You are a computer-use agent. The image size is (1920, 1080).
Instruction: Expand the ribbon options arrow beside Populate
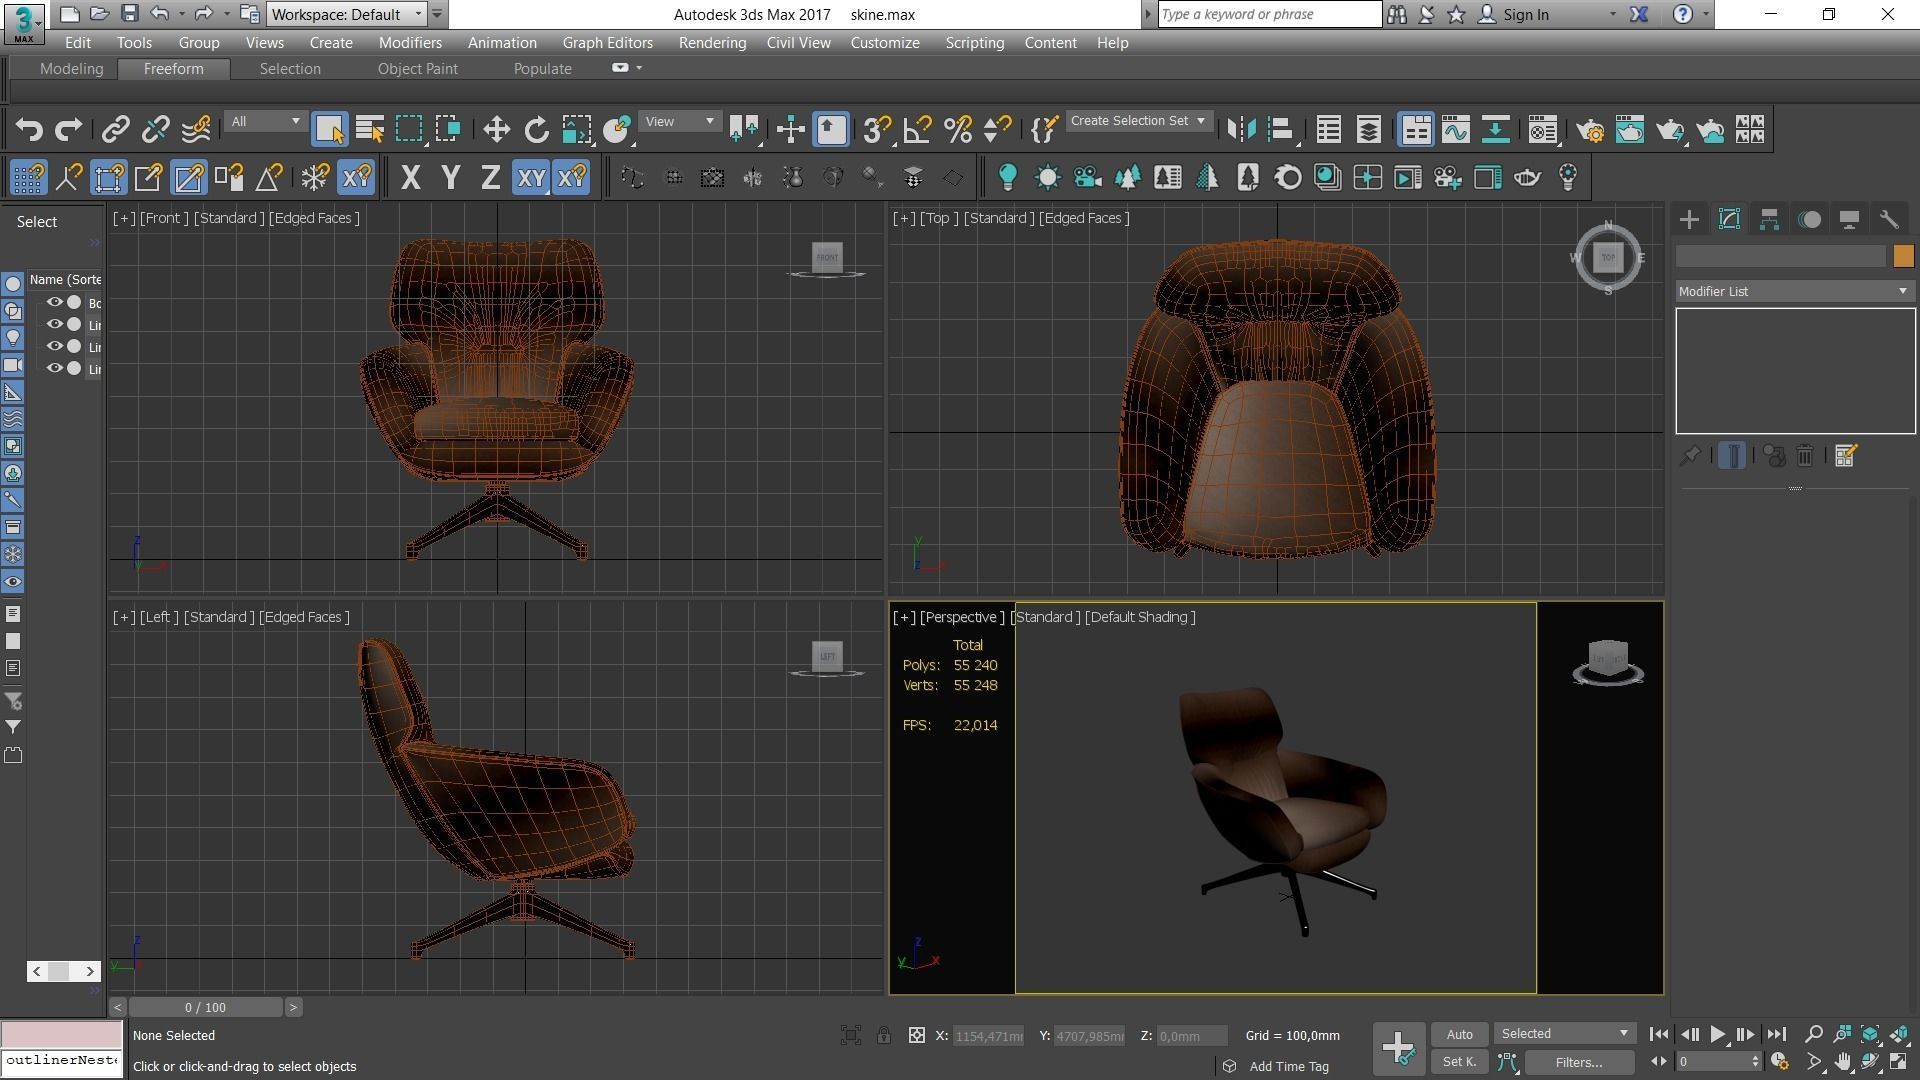pos(639,68)
